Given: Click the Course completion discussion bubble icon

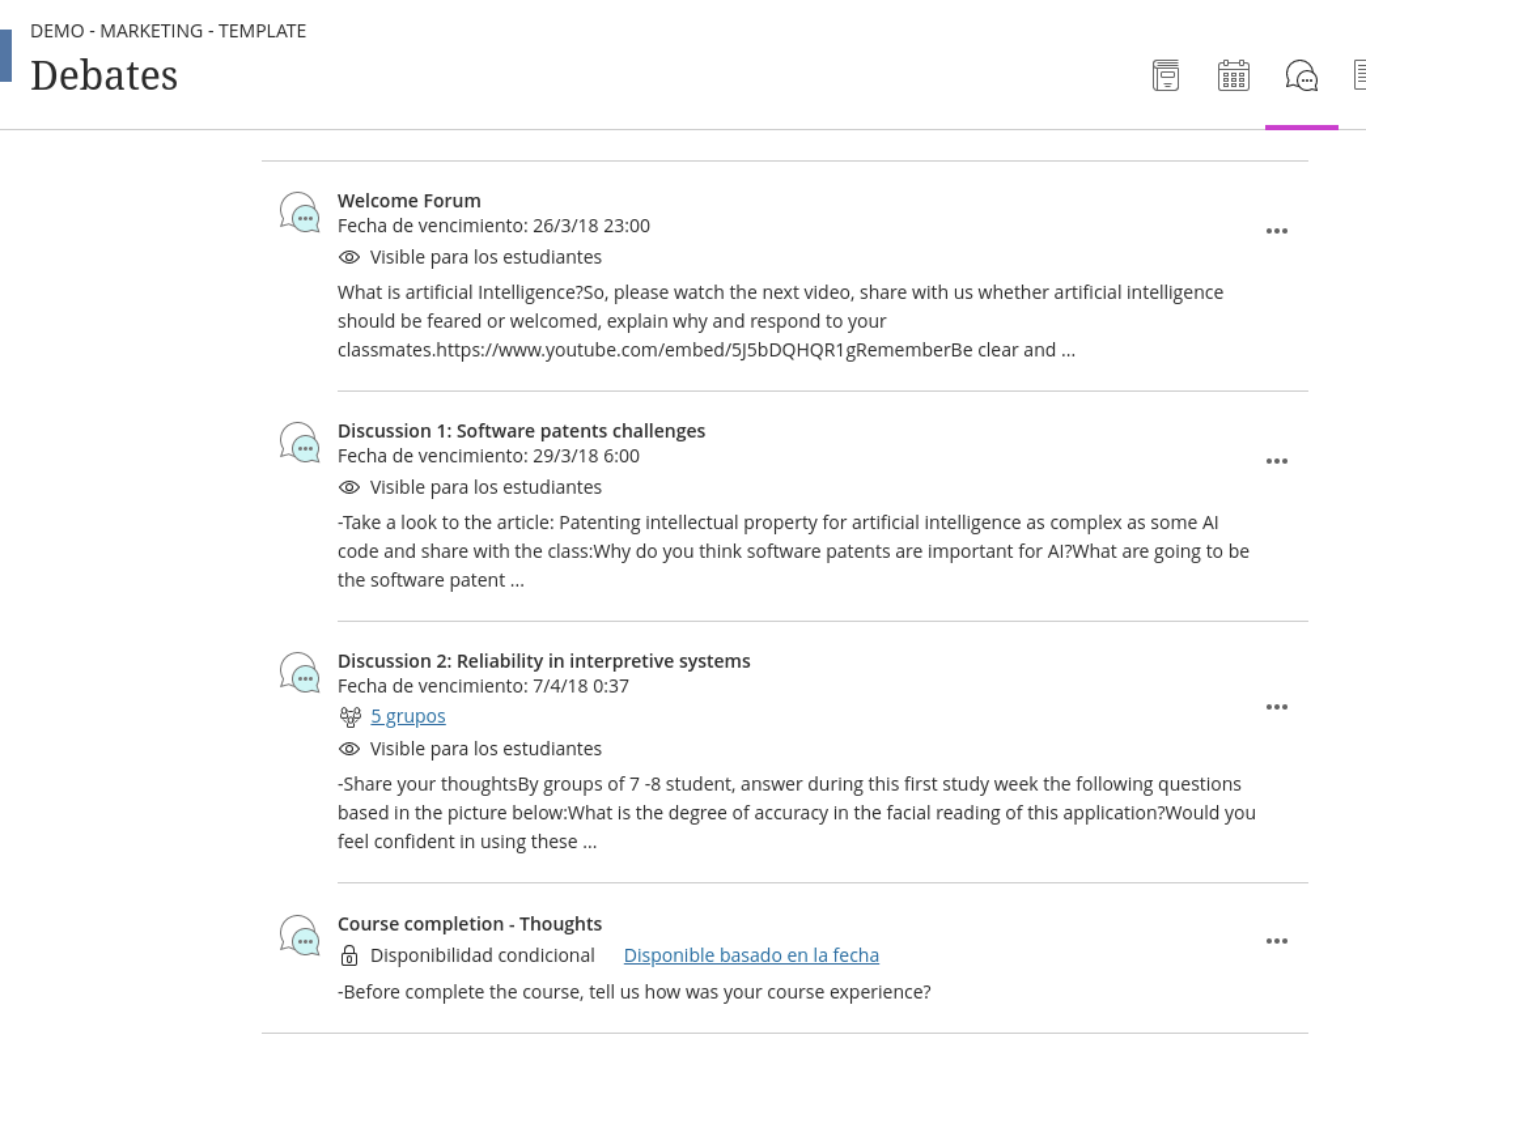Looking at the screenshot, I should [x=300, y=935].
